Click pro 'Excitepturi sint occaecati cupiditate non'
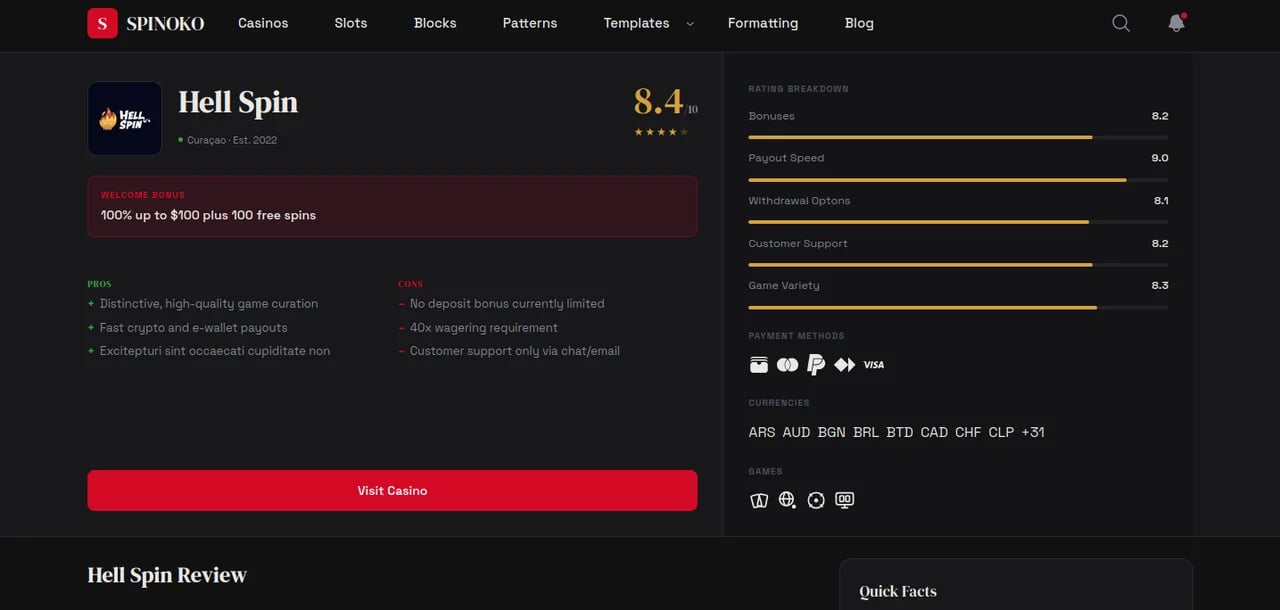The width and height of the screenshot is (1280, 610). click(215, 351)
